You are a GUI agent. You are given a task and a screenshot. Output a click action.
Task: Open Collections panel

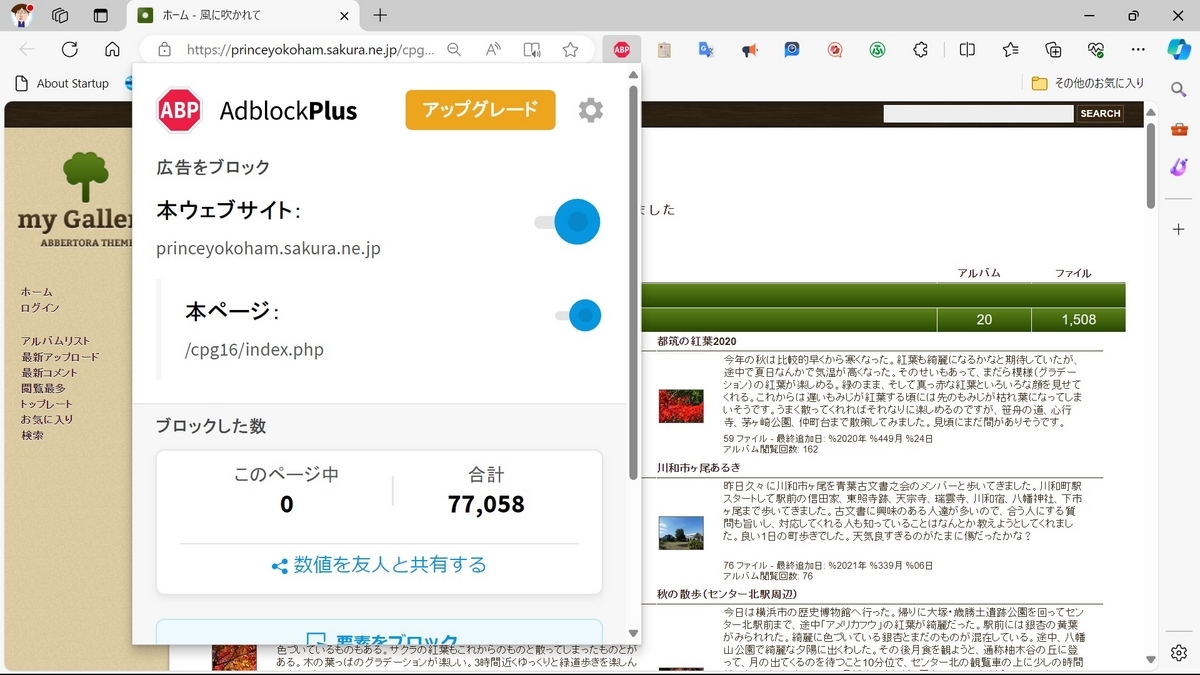pyautogui.click(x=1053, y=49)
